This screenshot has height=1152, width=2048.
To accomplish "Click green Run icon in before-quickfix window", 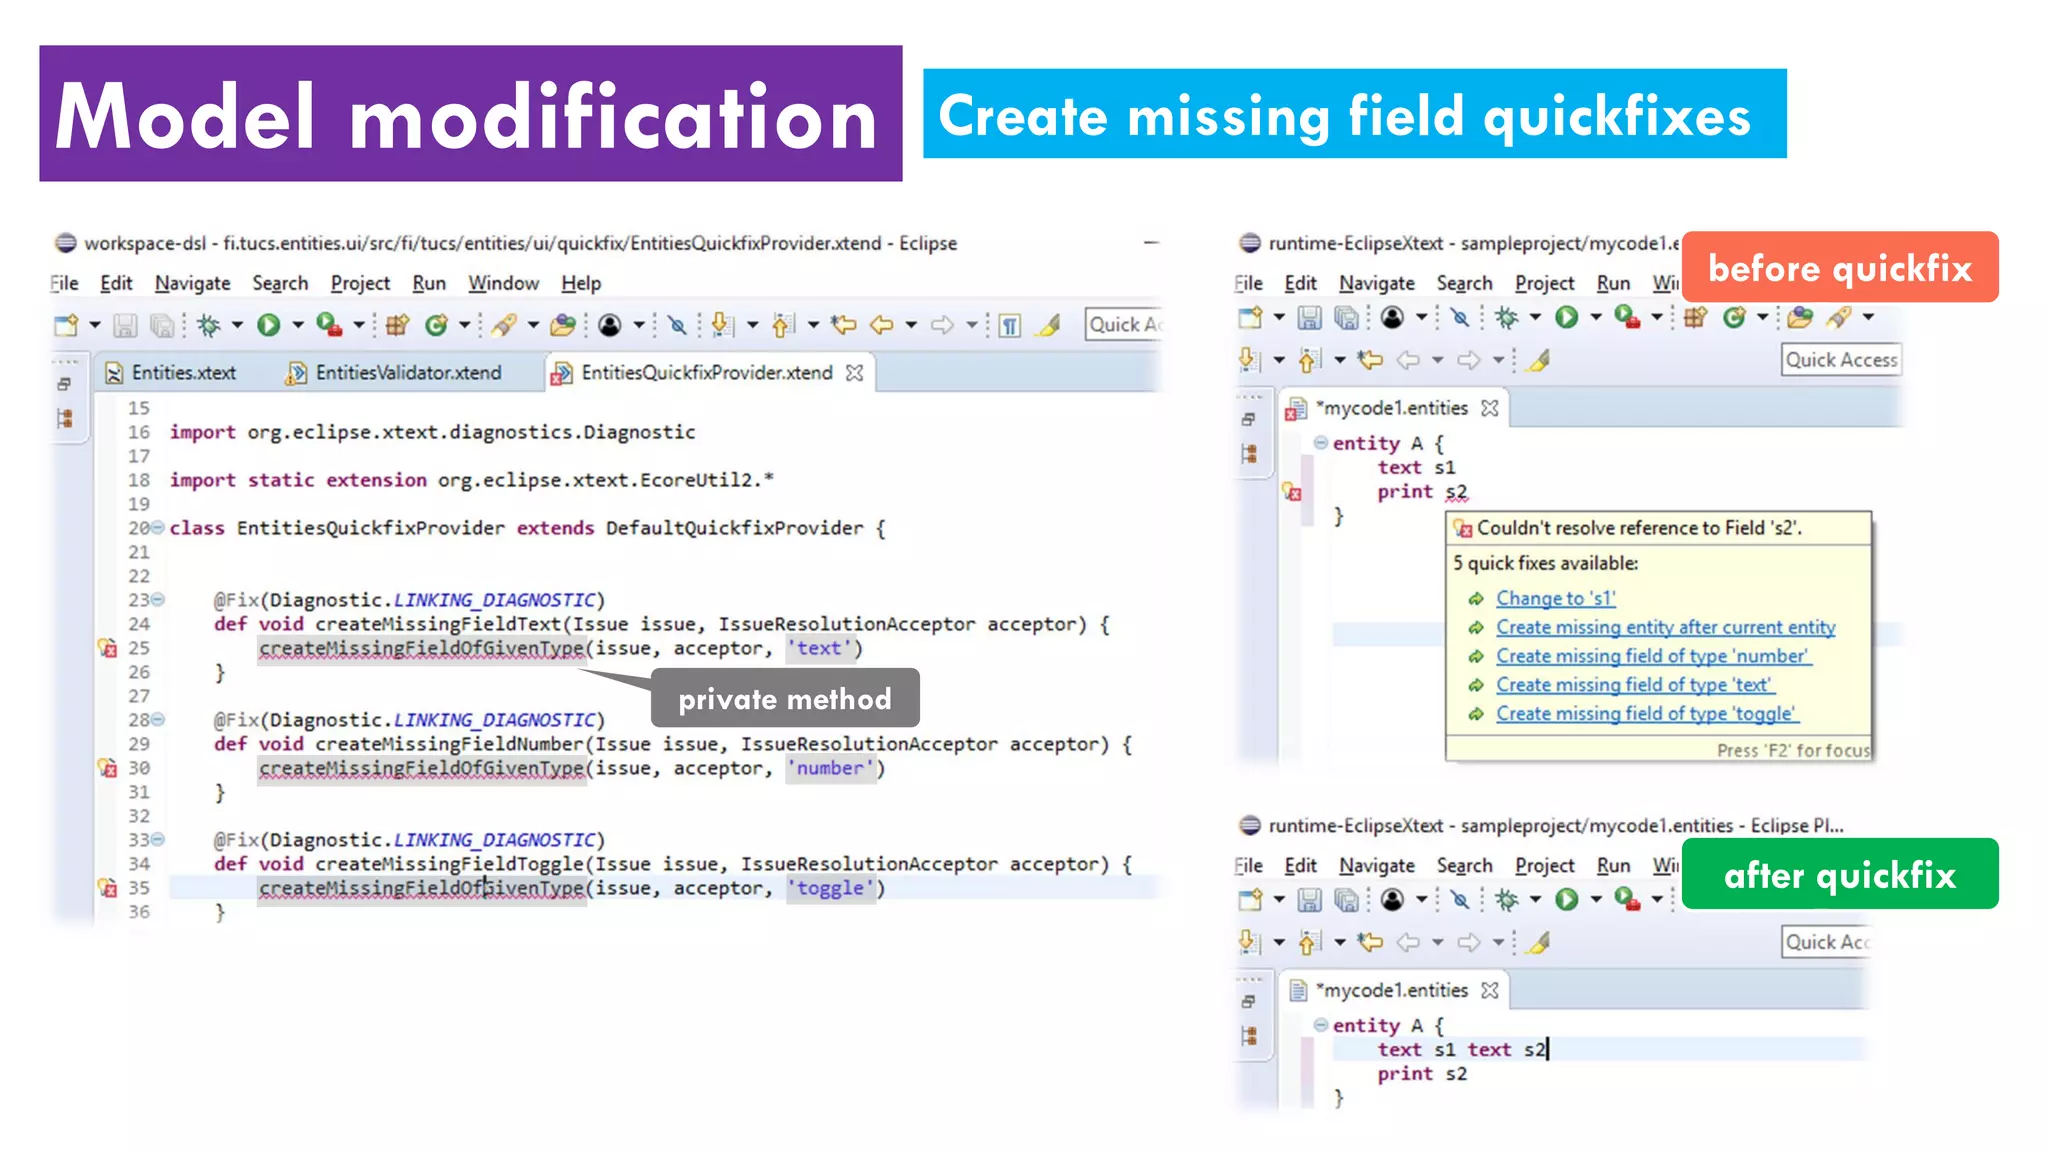I will [1567, 318].
